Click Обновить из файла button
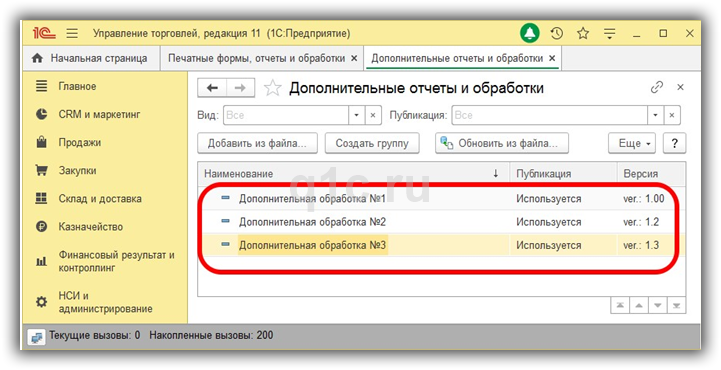Image resolution: width=721 pixels, height=370 pixels. tap(502, 143)
